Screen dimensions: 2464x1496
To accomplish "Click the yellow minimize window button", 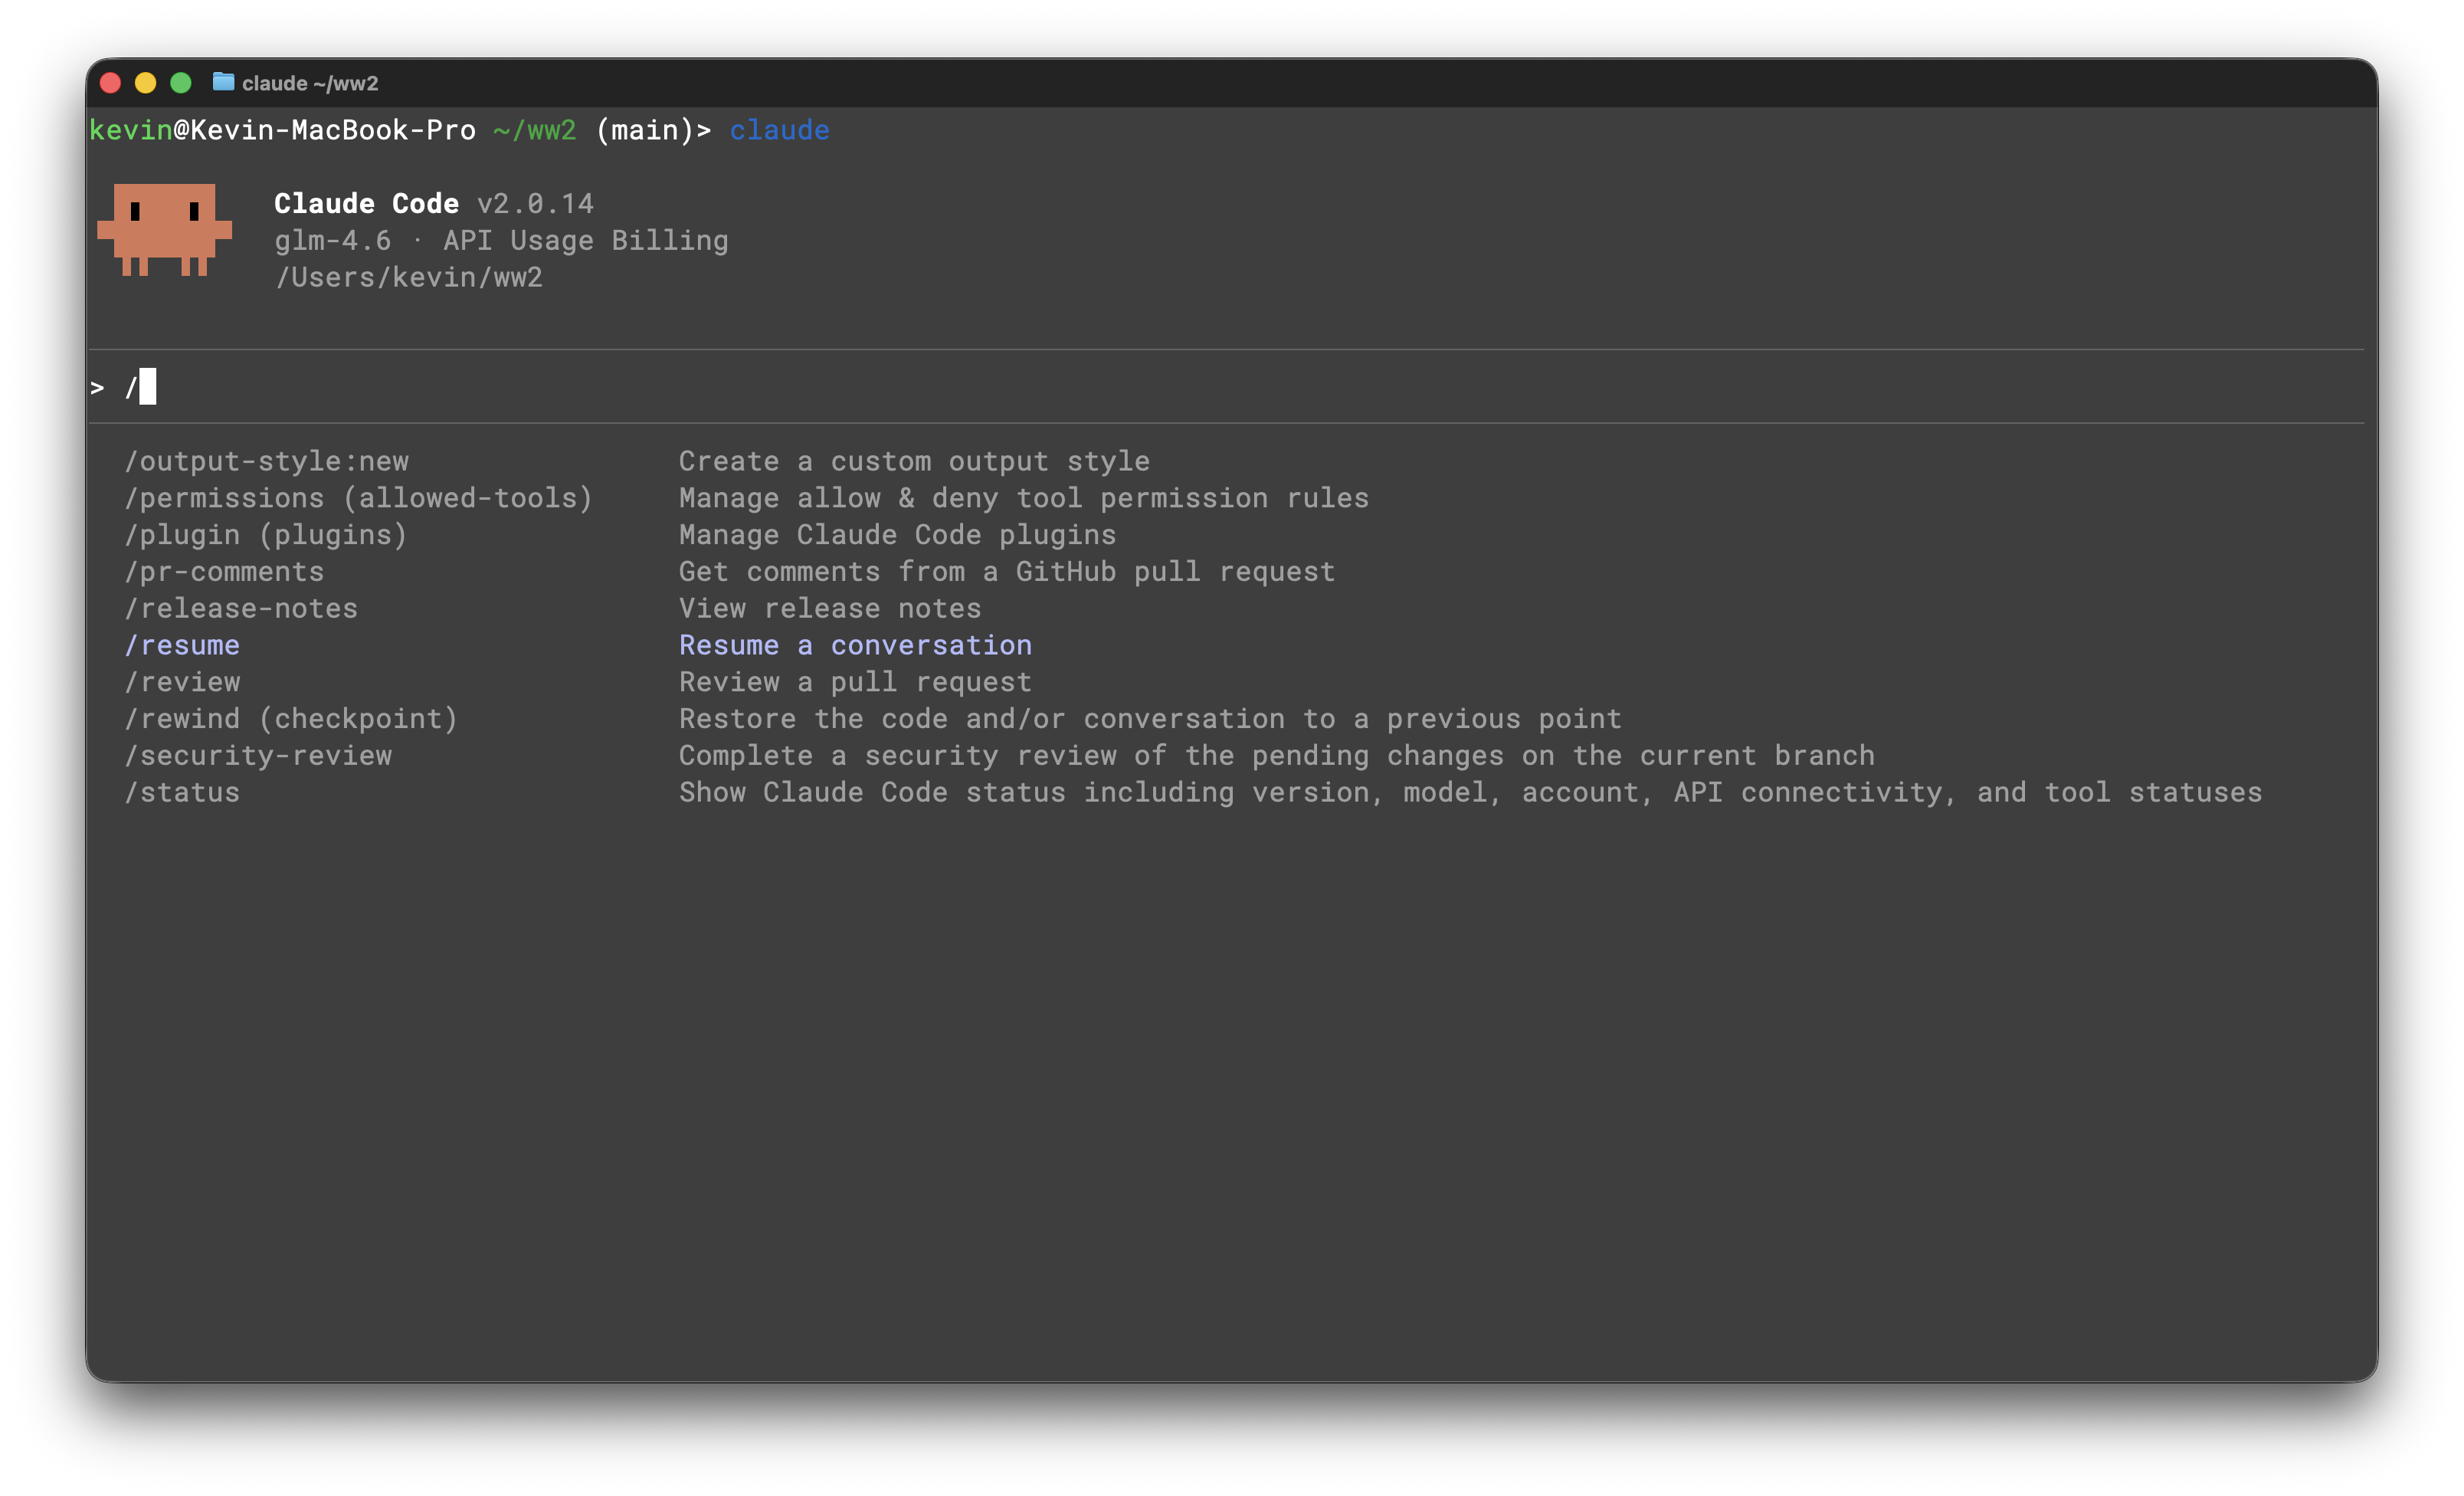I will [x=146, y=83].
